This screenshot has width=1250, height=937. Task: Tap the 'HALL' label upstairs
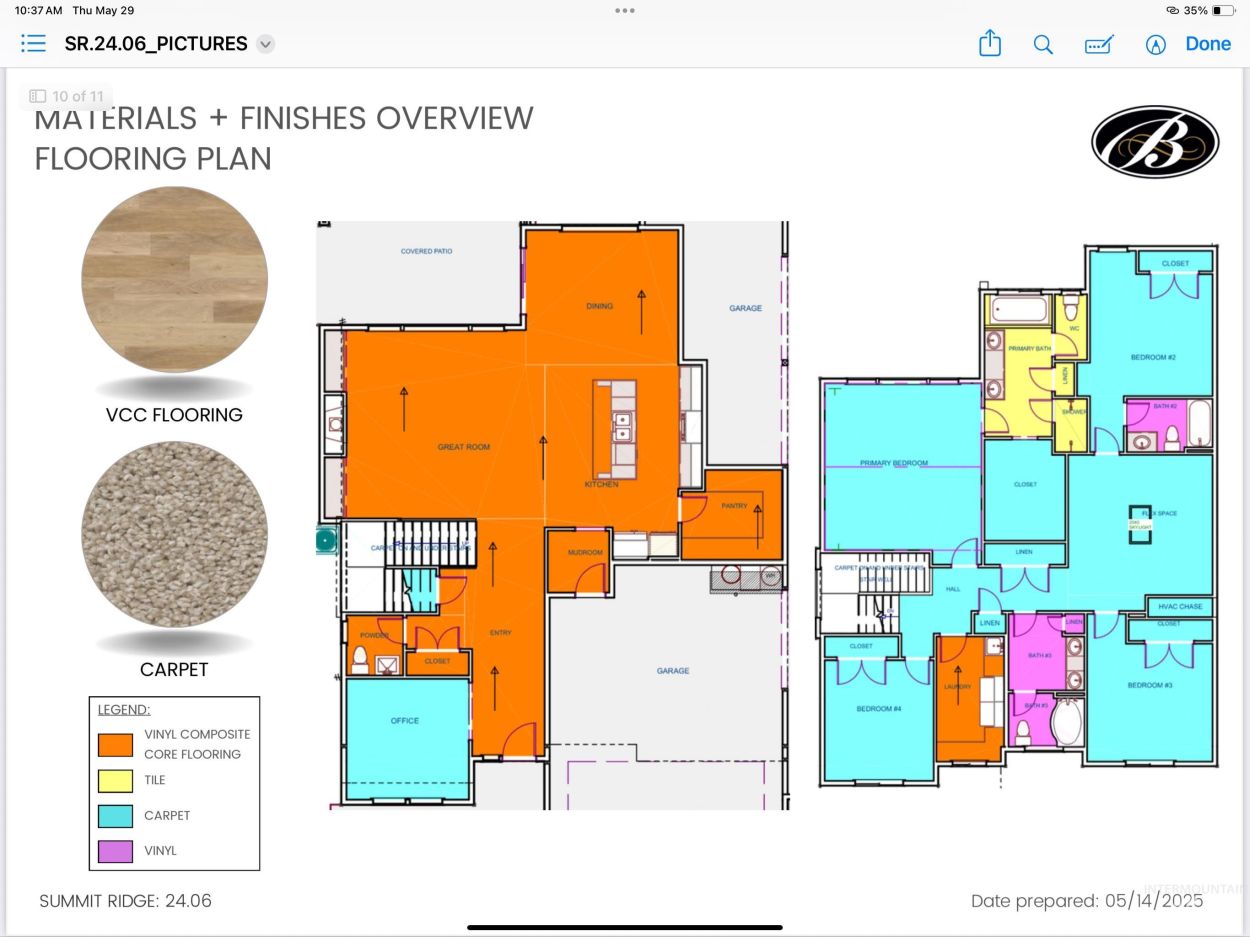click(x=953, y=589)
